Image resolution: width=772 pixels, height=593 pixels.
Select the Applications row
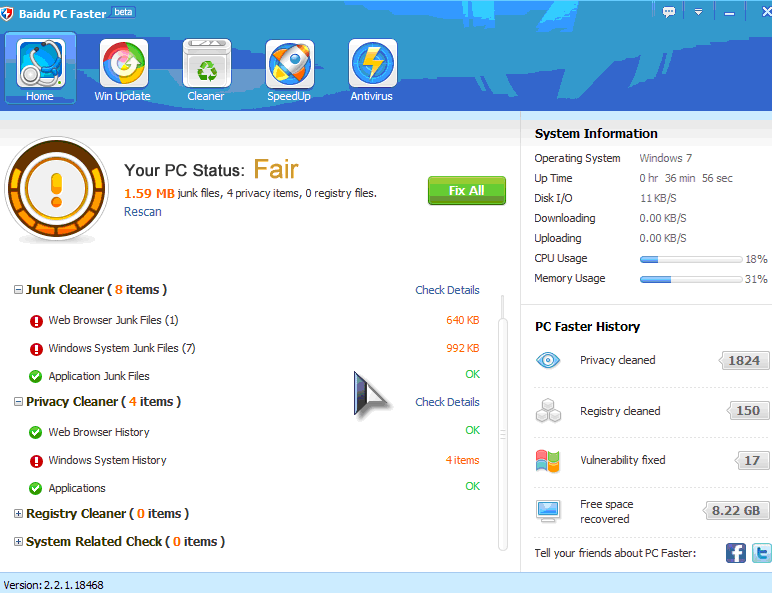click(255, 488)
